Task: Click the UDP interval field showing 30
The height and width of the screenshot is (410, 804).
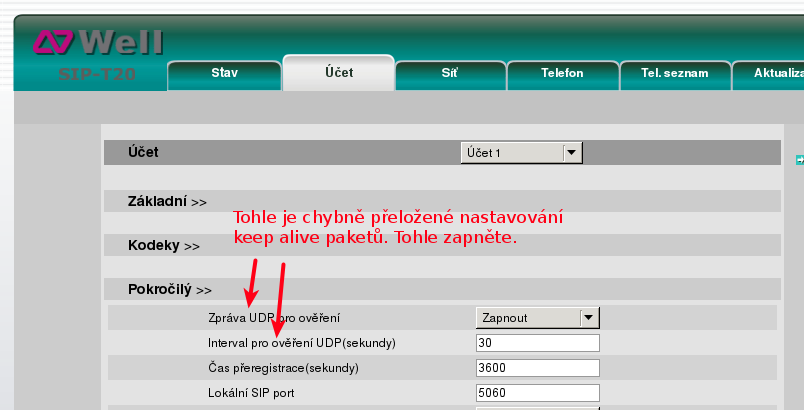Action: (537, 343)
